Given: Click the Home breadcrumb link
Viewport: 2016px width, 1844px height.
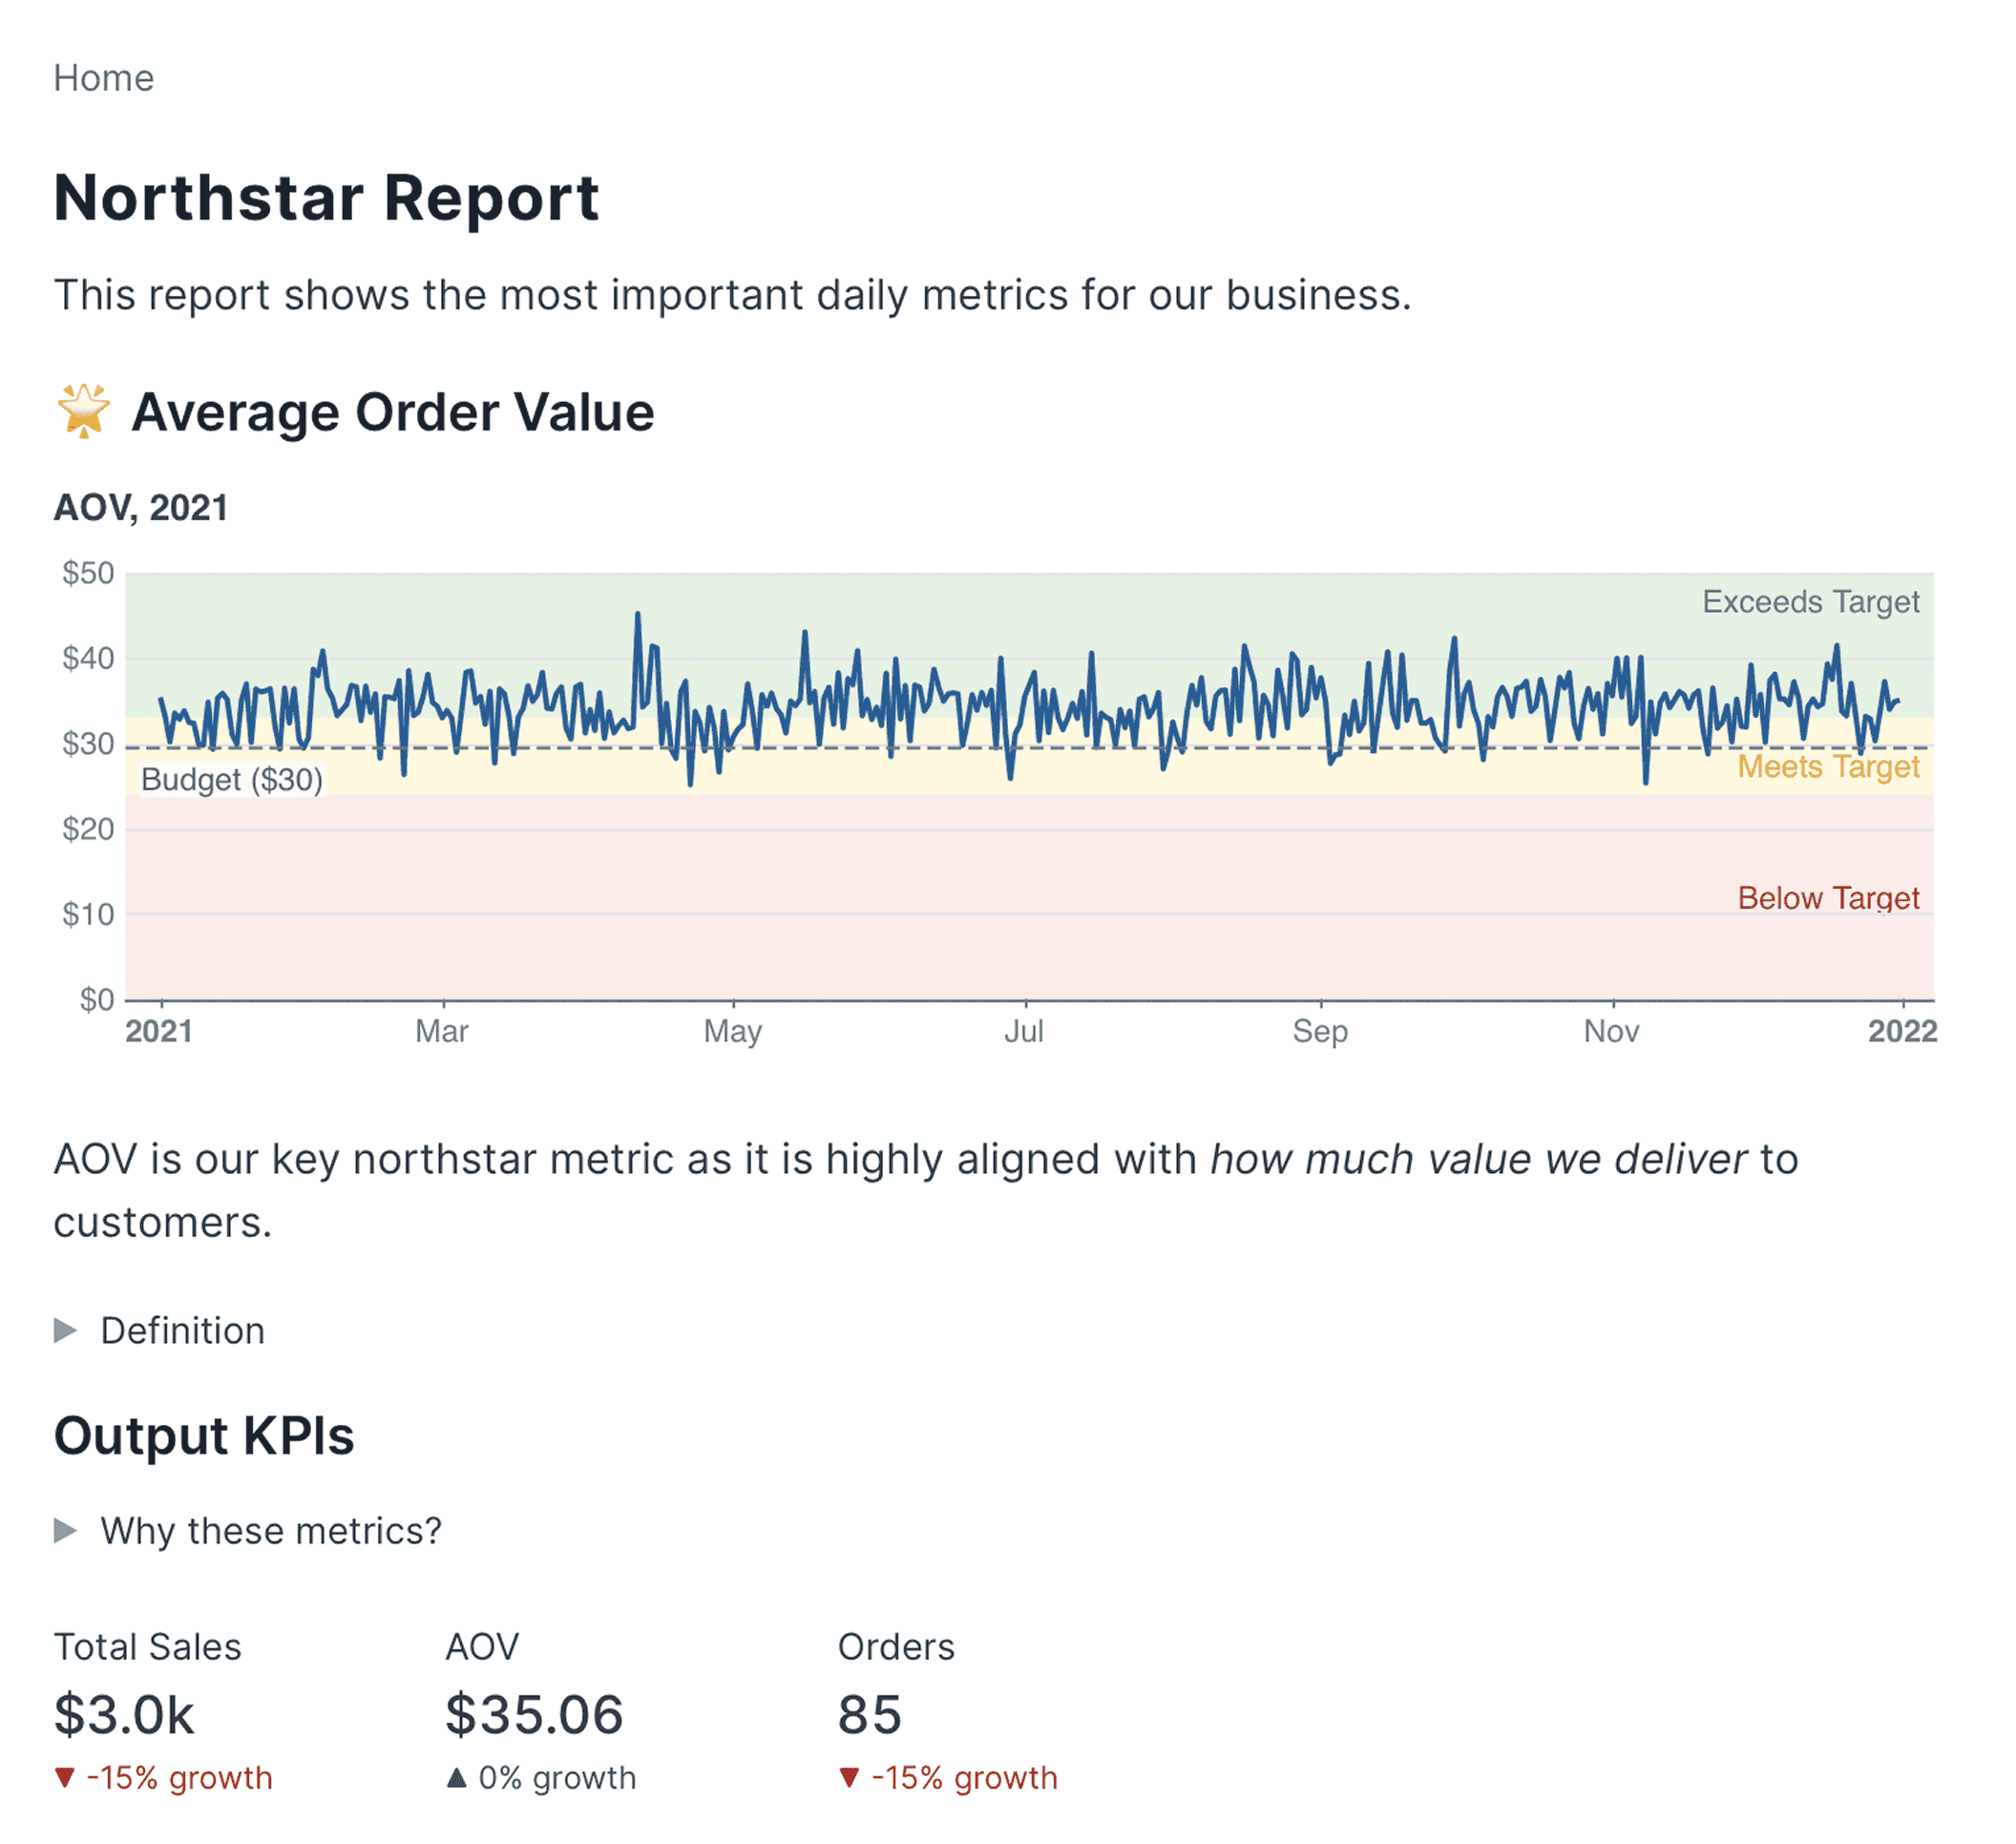Looking at the screenshot, I should [104, 78].
